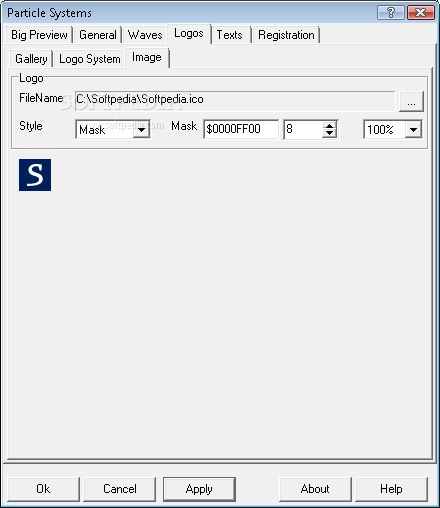The width and height of the screenshot is (440, 508).
Task: Click the Softpedia S logo preview image
Action: (x=35, y=175)
